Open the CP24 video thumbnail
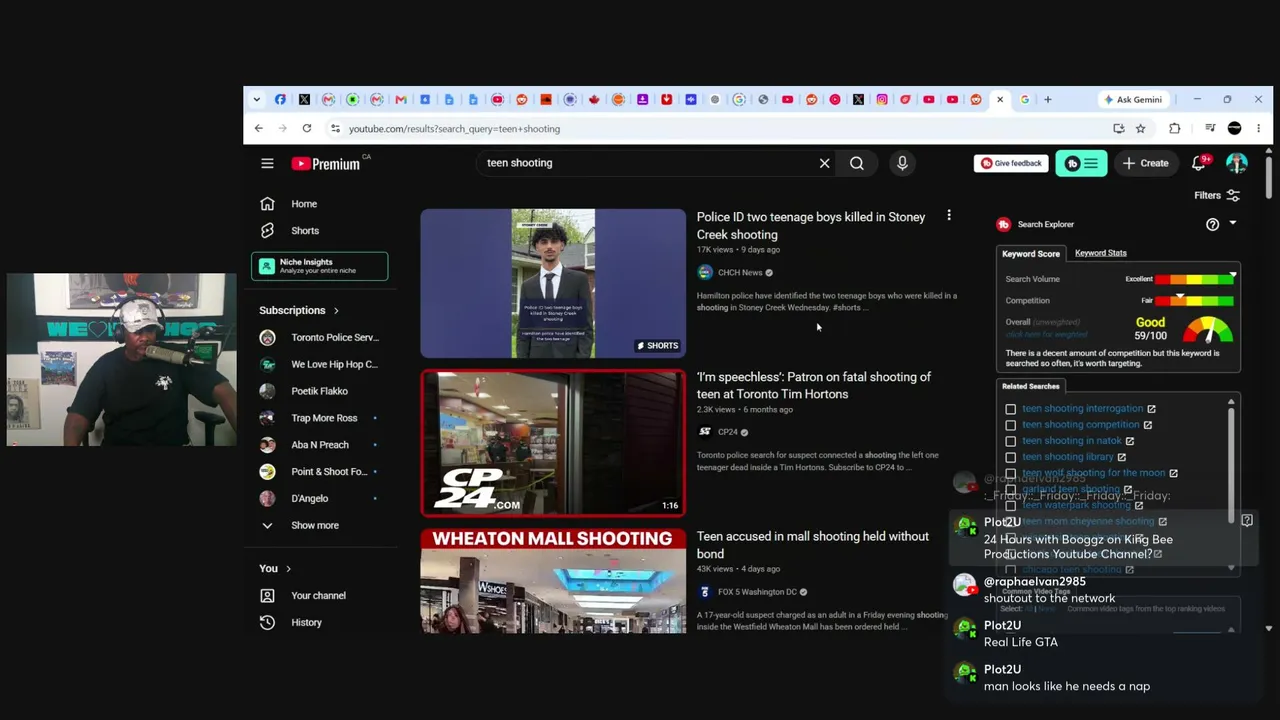Image resolution: width=1280 pixels, height=720 pixels. pos(553,443)
